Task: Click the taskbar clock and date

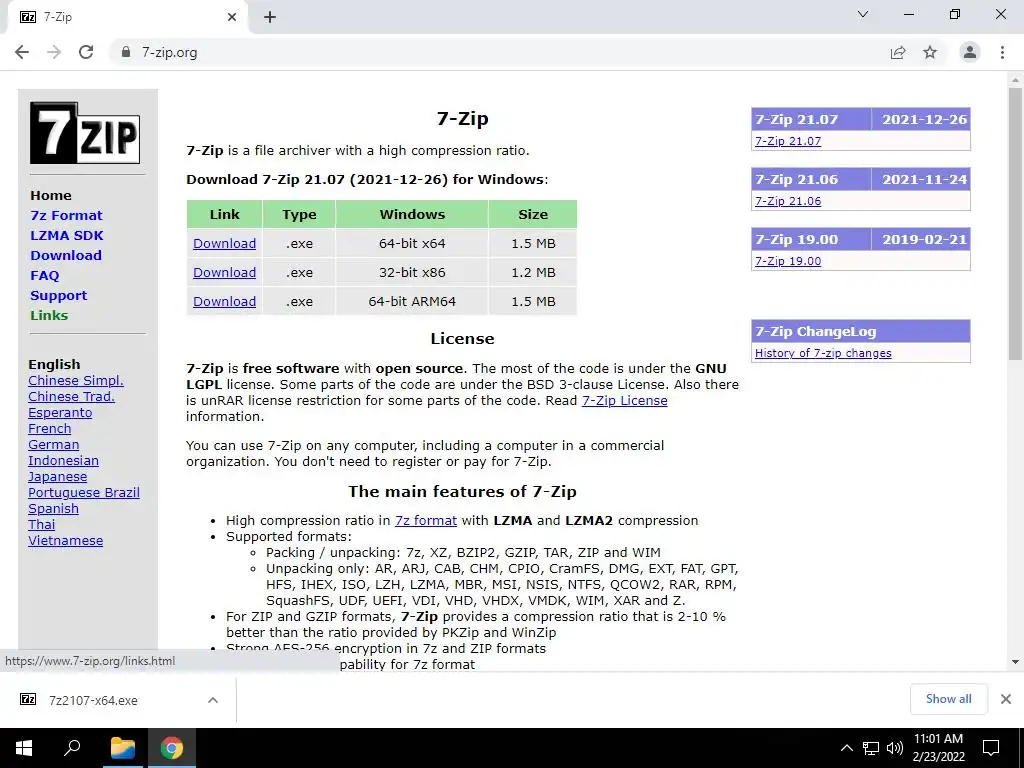Action: [x=938, y=748]
